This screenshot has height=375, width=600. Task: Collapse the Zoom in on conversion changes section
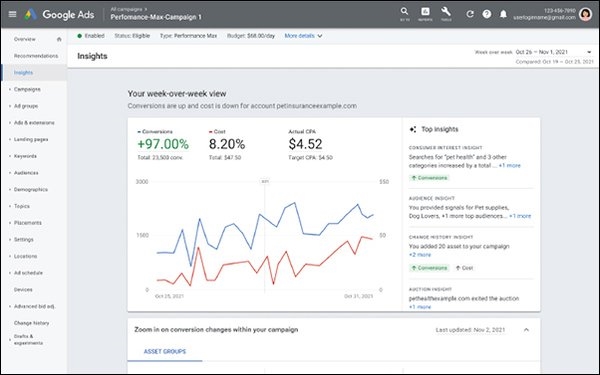coord(526,329)
